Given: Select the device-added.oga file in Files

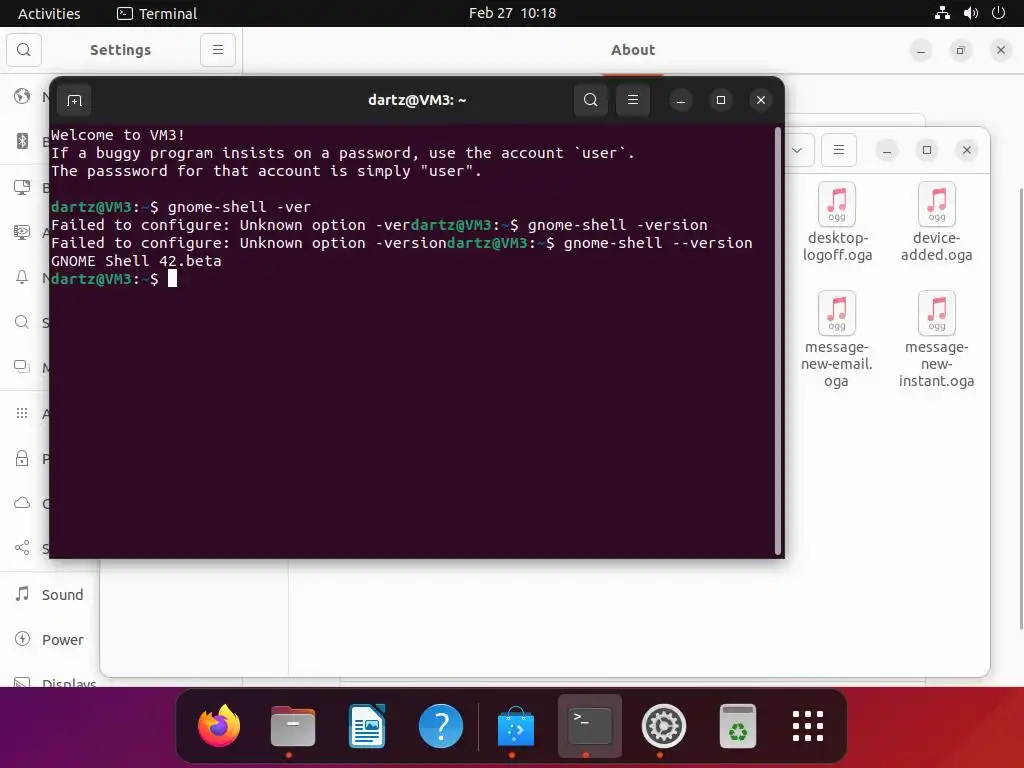Looking at the screenshot, I should [936, 222].
